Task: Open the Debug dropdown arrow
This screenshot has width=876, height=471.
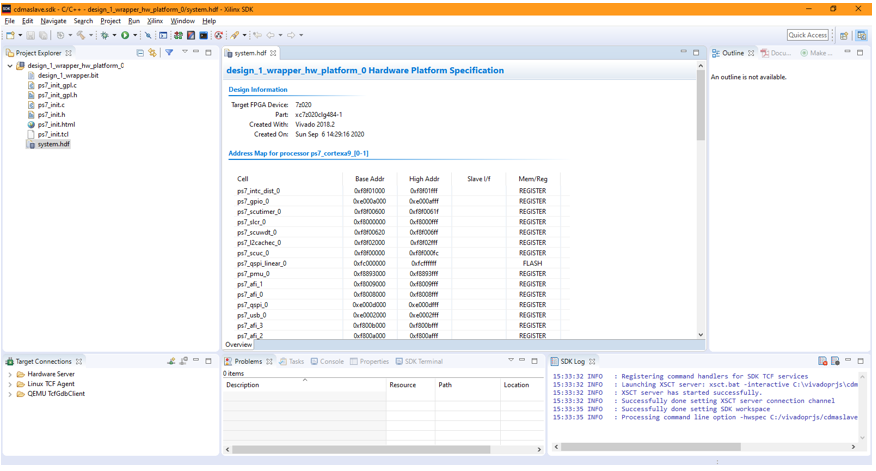Action: (x=115, y=35)
